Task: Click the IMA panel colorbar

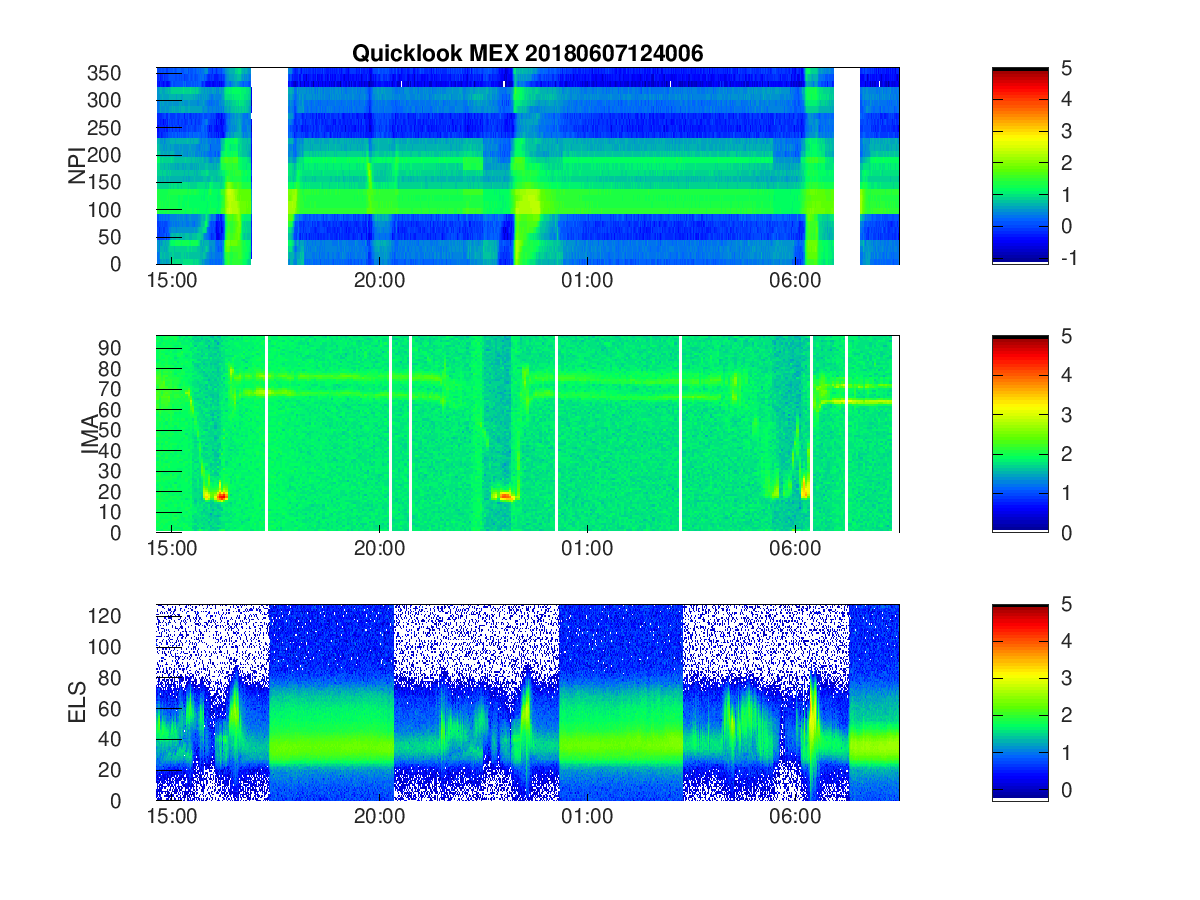Action: [x=1020, y=434]
